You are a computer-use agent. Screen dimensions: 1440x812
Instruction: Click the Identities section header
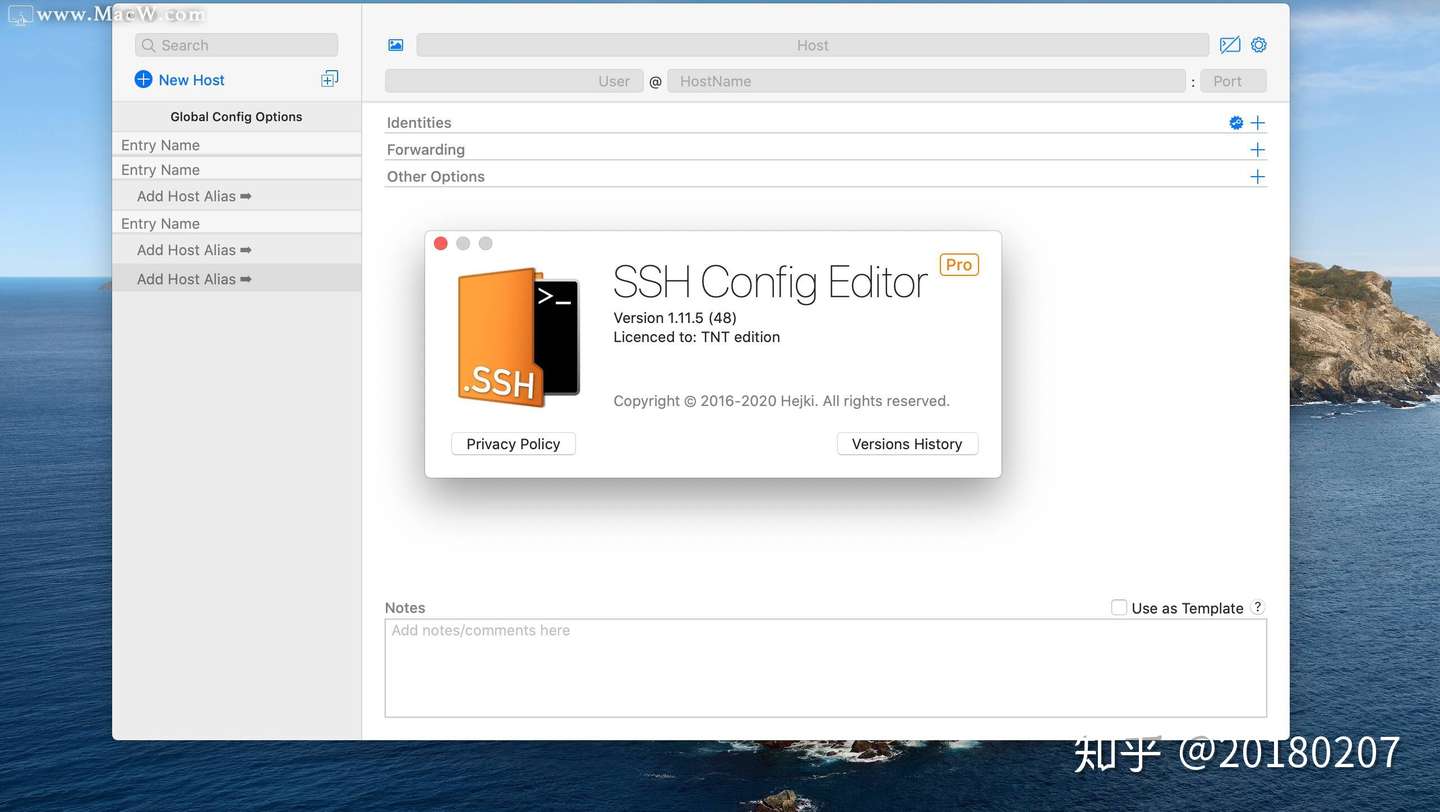[x=419, y=123]
